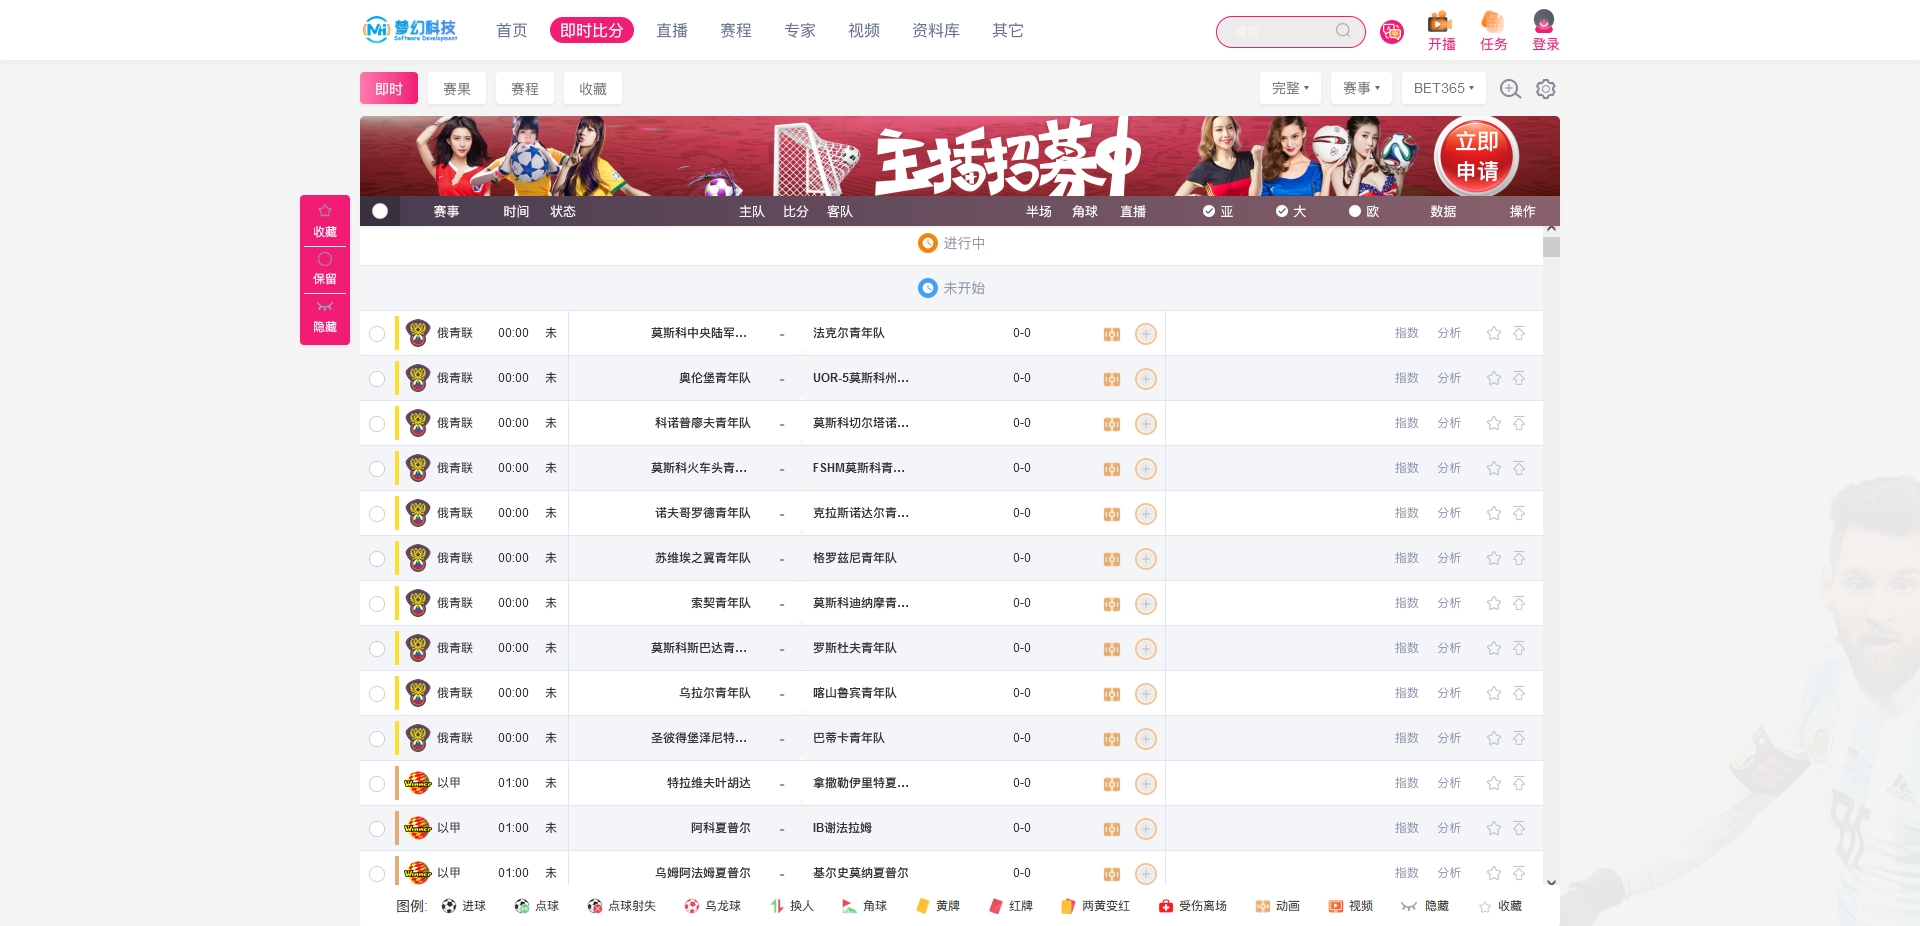Viewport: 1920px width, 926px height.
Task: Open animation icon for 格罗兹尼青年队 match
Action: click(1111, 559)
